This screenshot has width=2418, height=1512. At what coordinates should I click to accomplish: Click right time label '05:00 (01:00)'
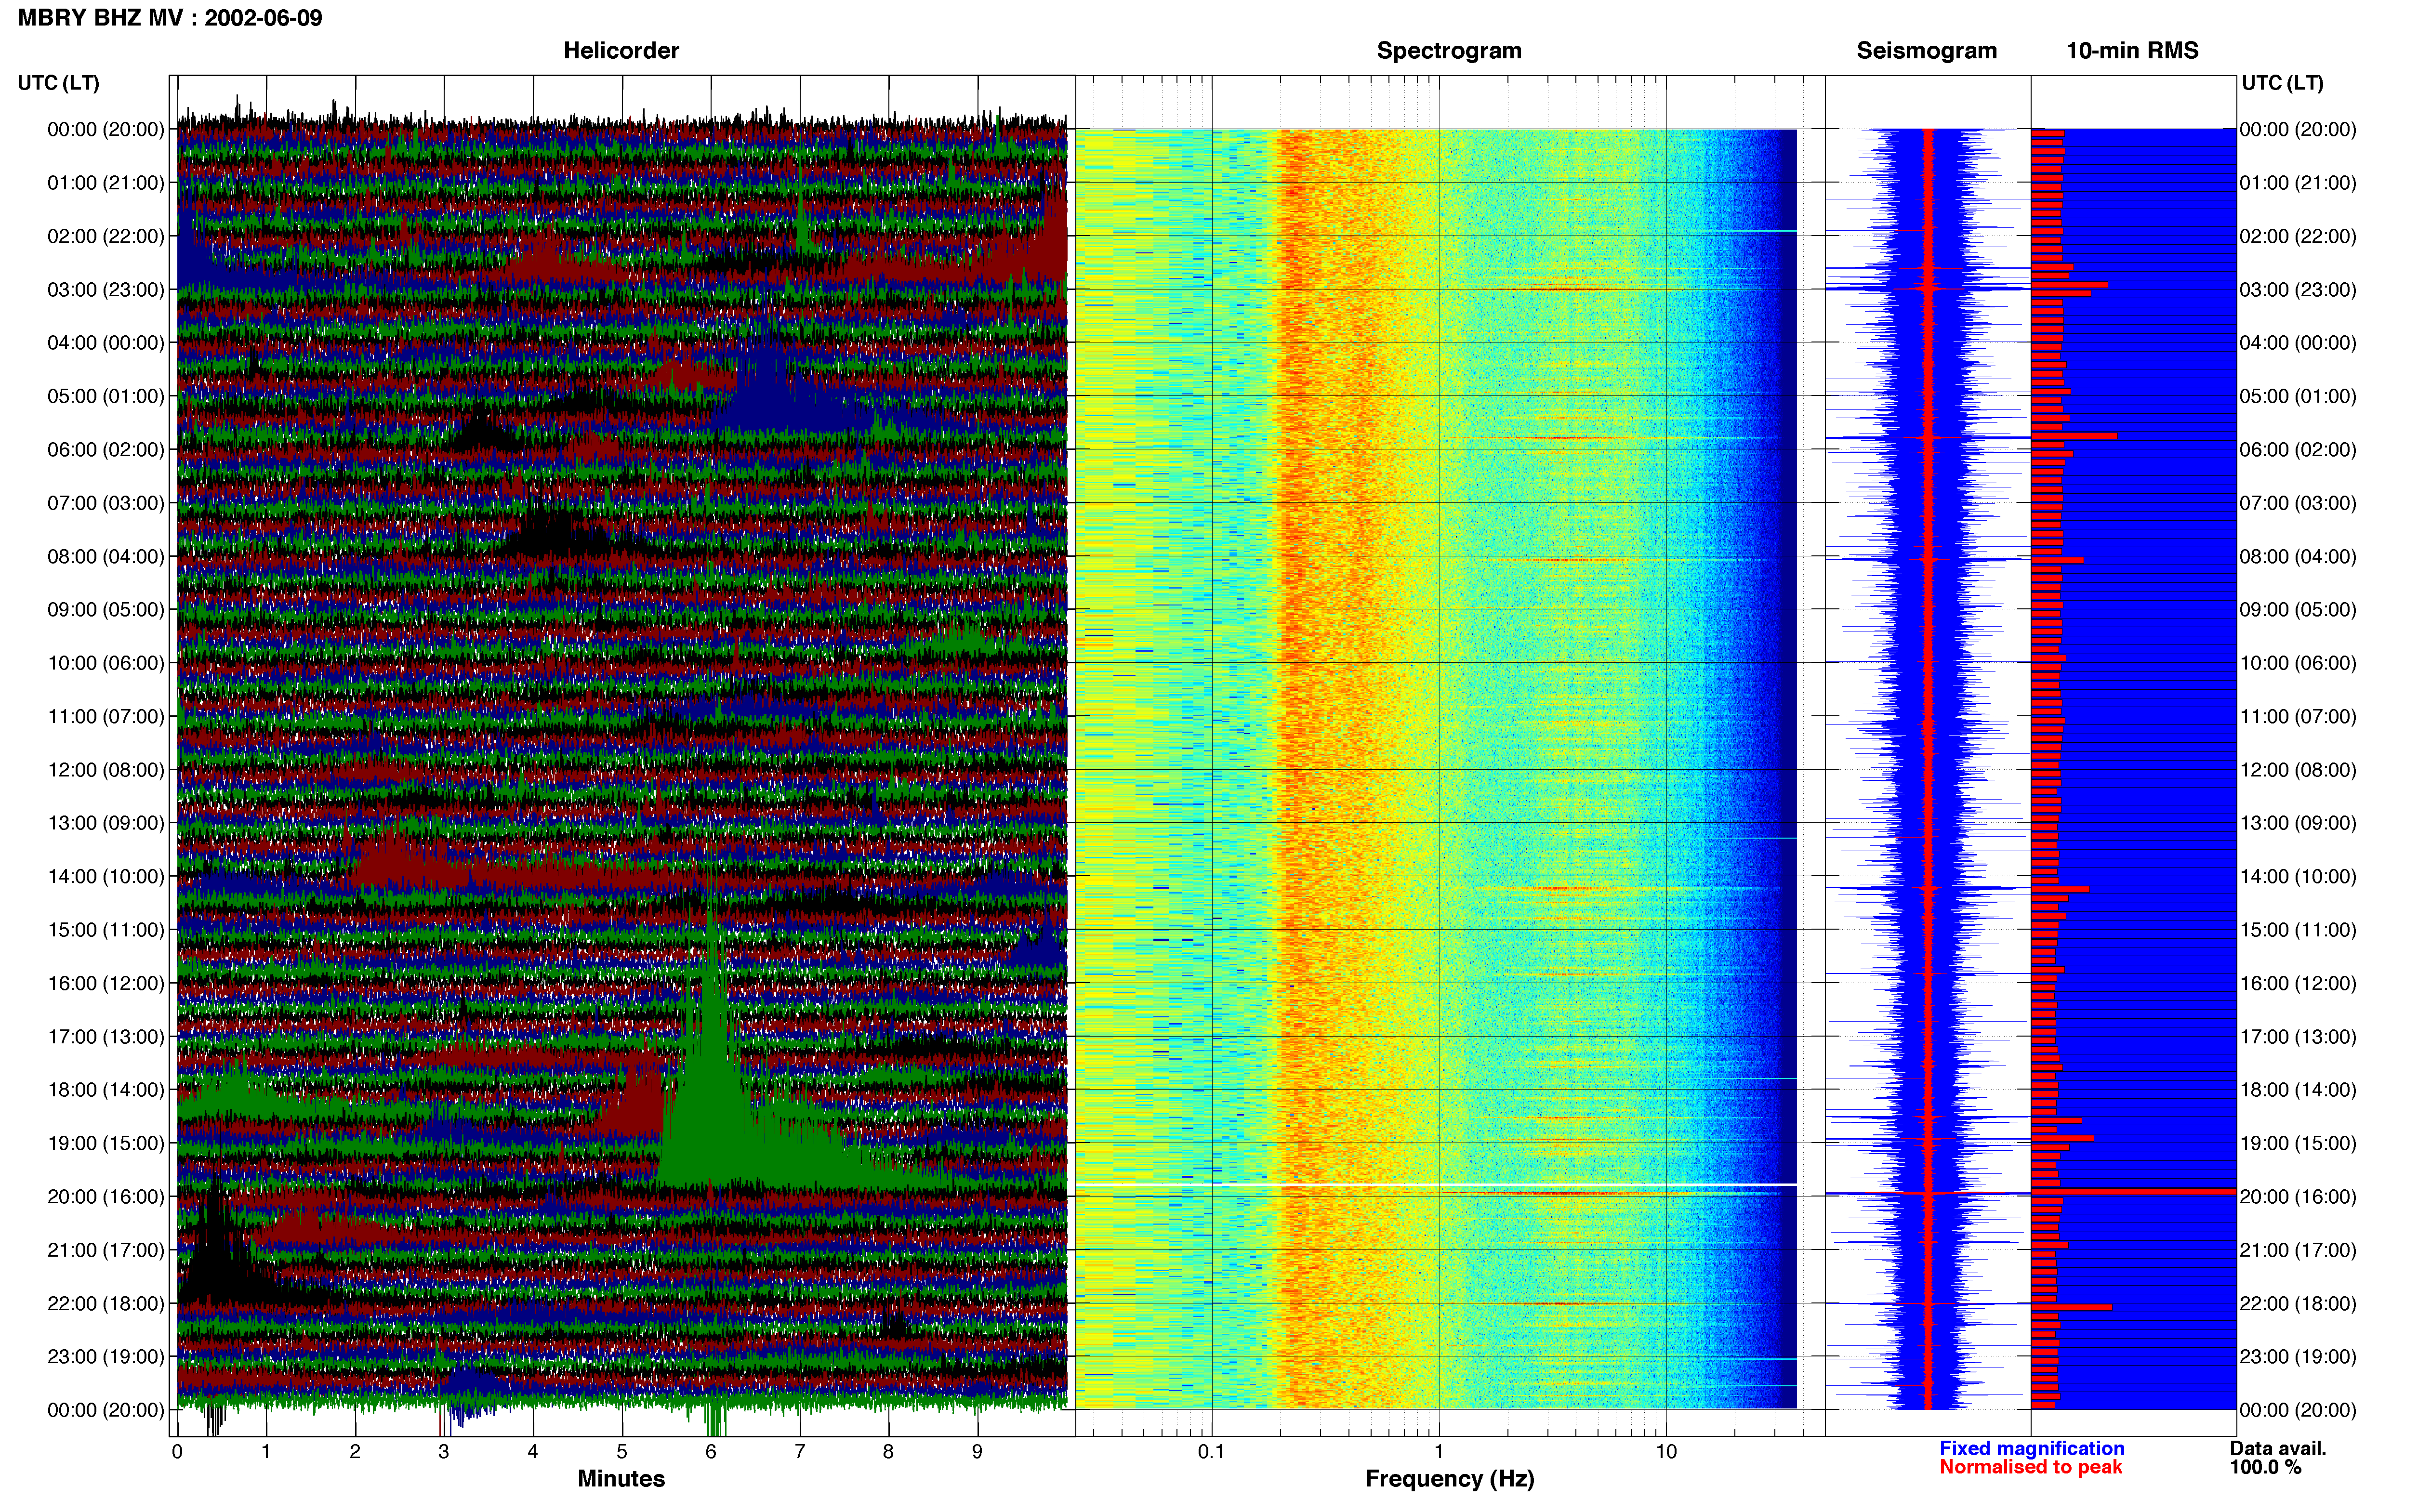coord(2298,396)
